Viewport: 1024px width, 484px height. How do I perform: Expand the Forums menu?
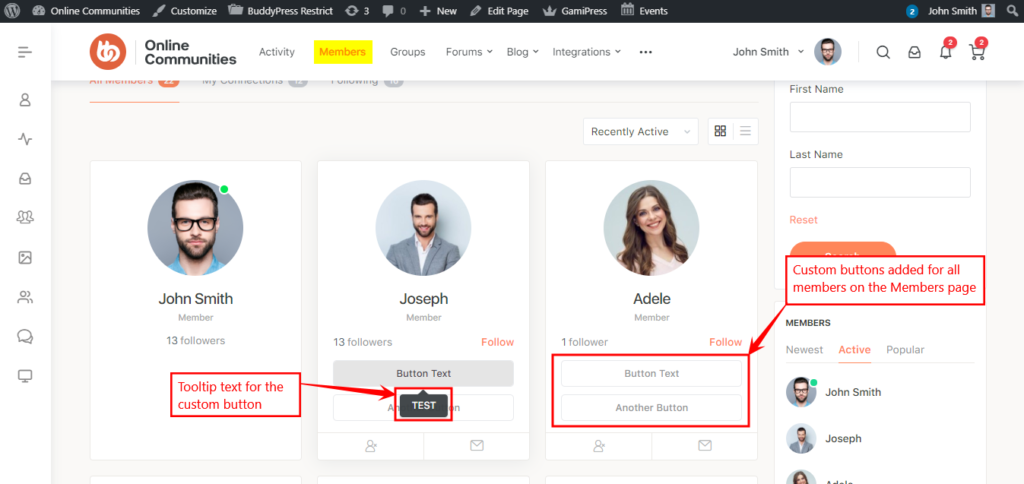click(x=469, y=52)
